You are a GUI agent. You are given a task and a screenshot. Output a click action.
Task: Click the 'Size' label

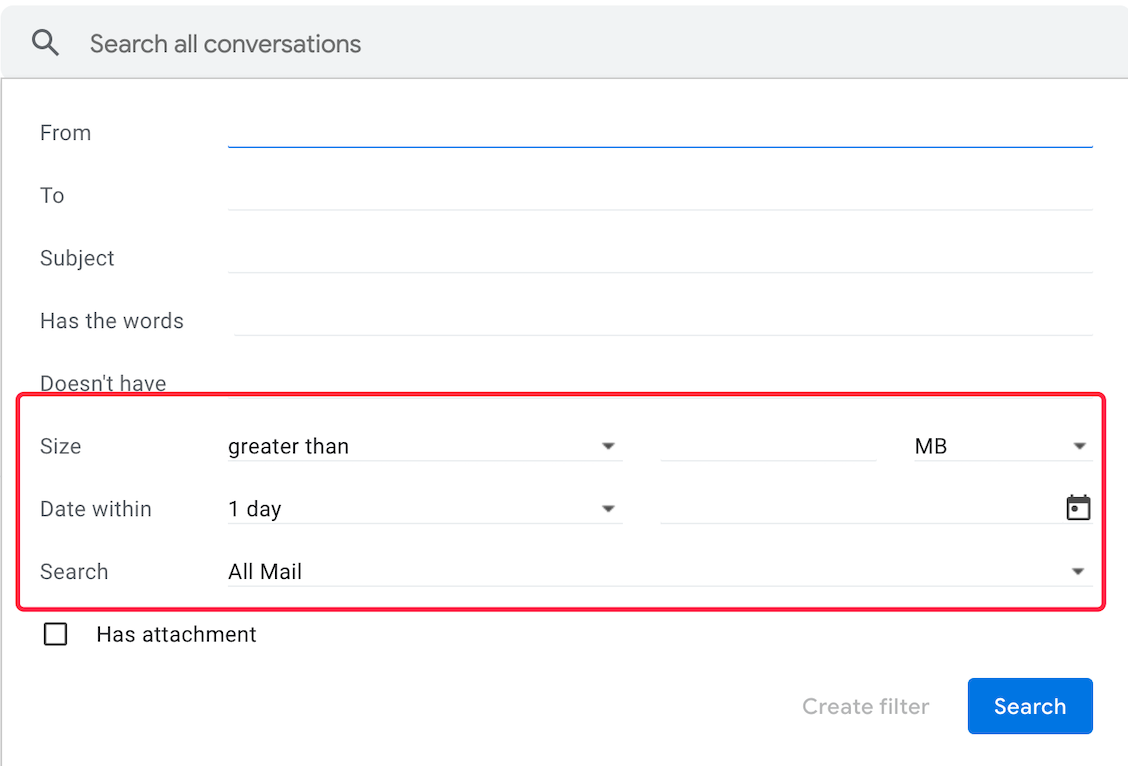pos(60,446)
